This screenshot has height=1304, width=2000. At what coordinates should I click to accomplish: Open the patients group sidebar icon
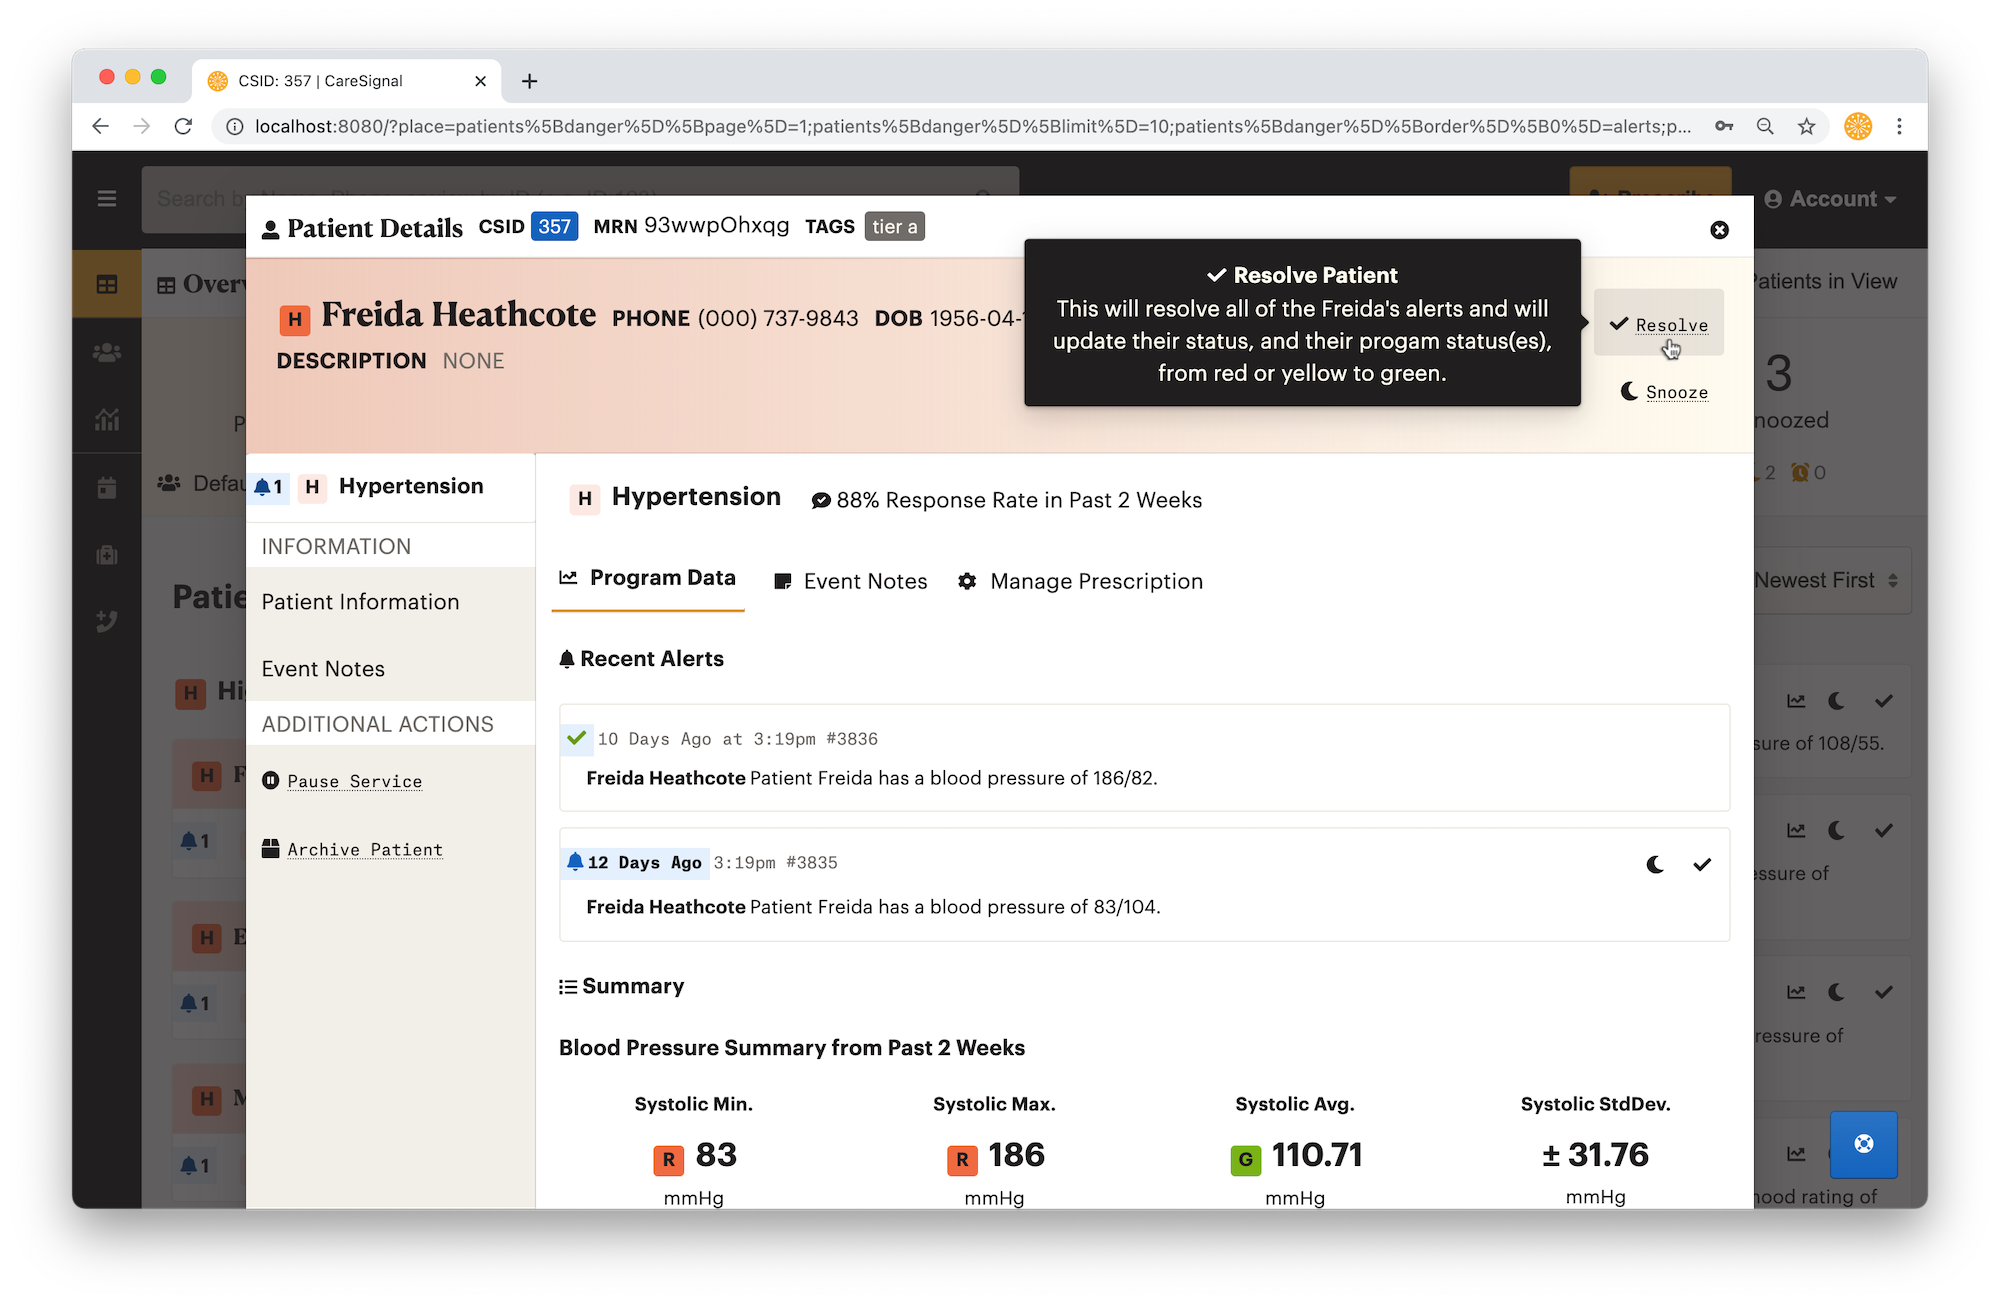pos(107,352)
